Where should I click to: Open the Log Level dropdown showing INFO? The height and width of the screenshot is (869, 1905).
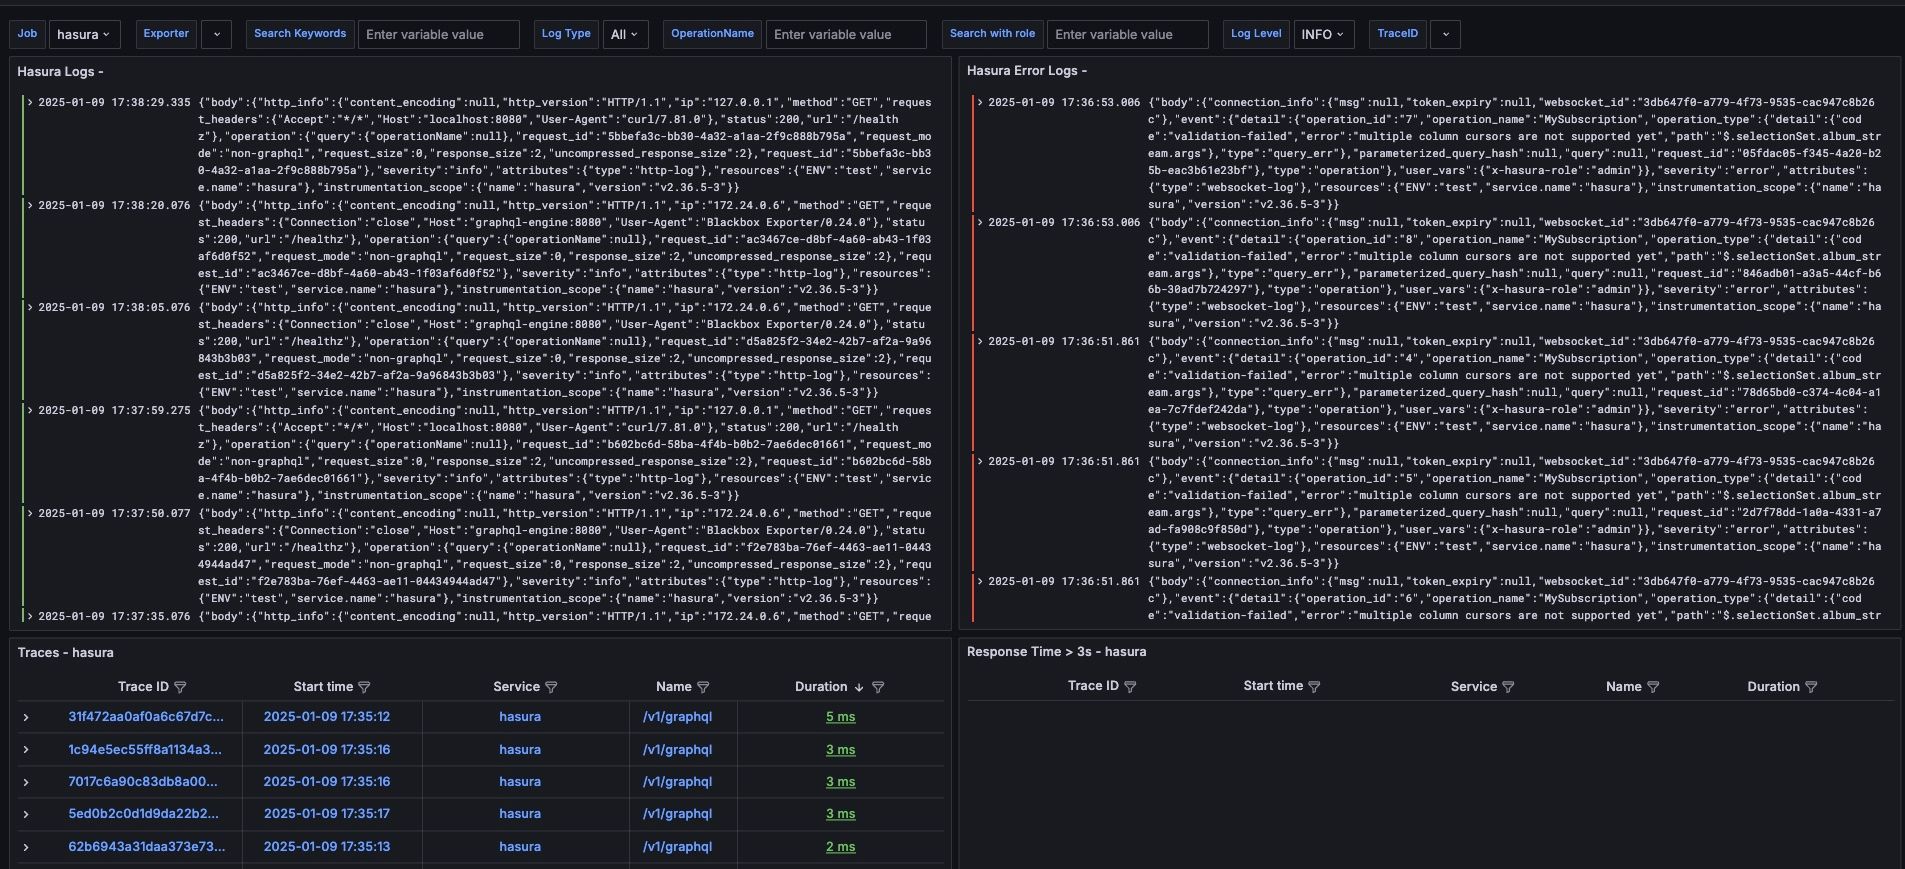(x=1324, y=34)
